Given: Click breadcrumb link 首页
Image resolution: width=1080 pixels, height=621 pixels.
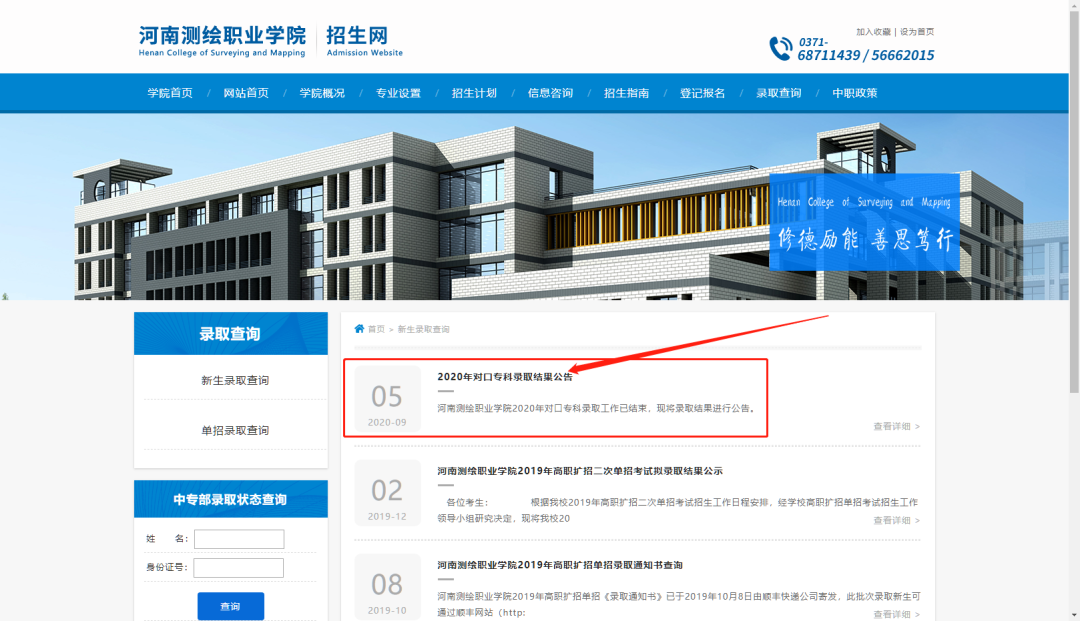Looking at the screenshot, I should click(x=376, y=329).
